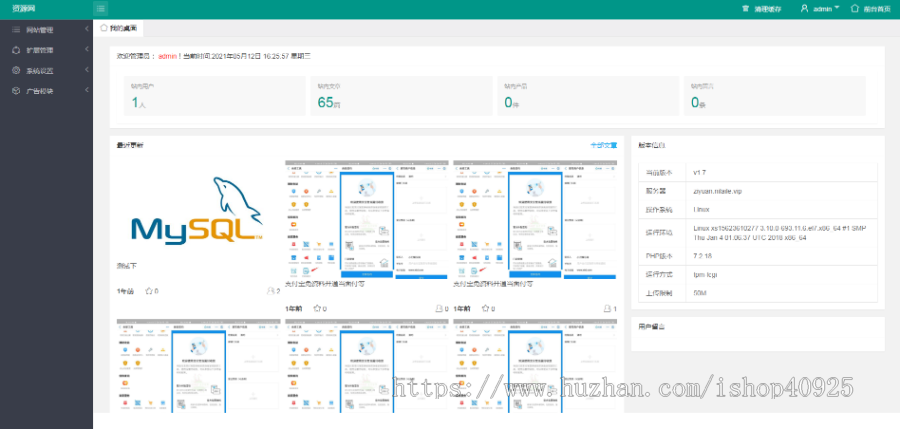Expand the 系统设置 chevron arrow
Viewport: 900px width, 429px height.
(87, 70)
